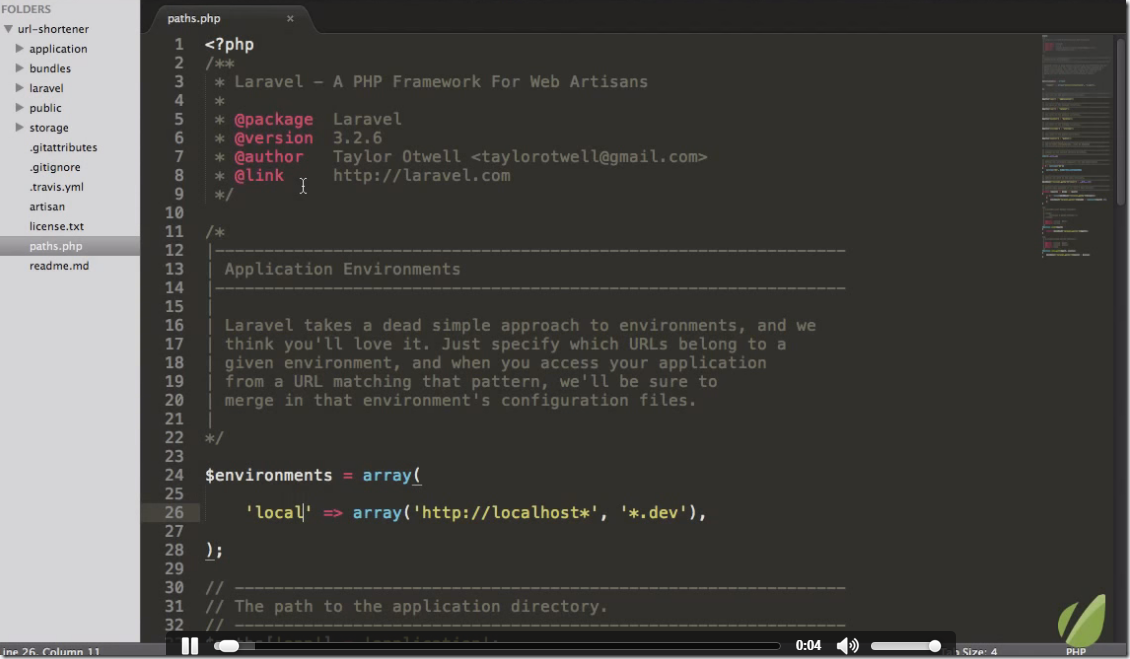Click 'Application Environments' comment heading
This screenshot has height=659, width=1130.
342,269
